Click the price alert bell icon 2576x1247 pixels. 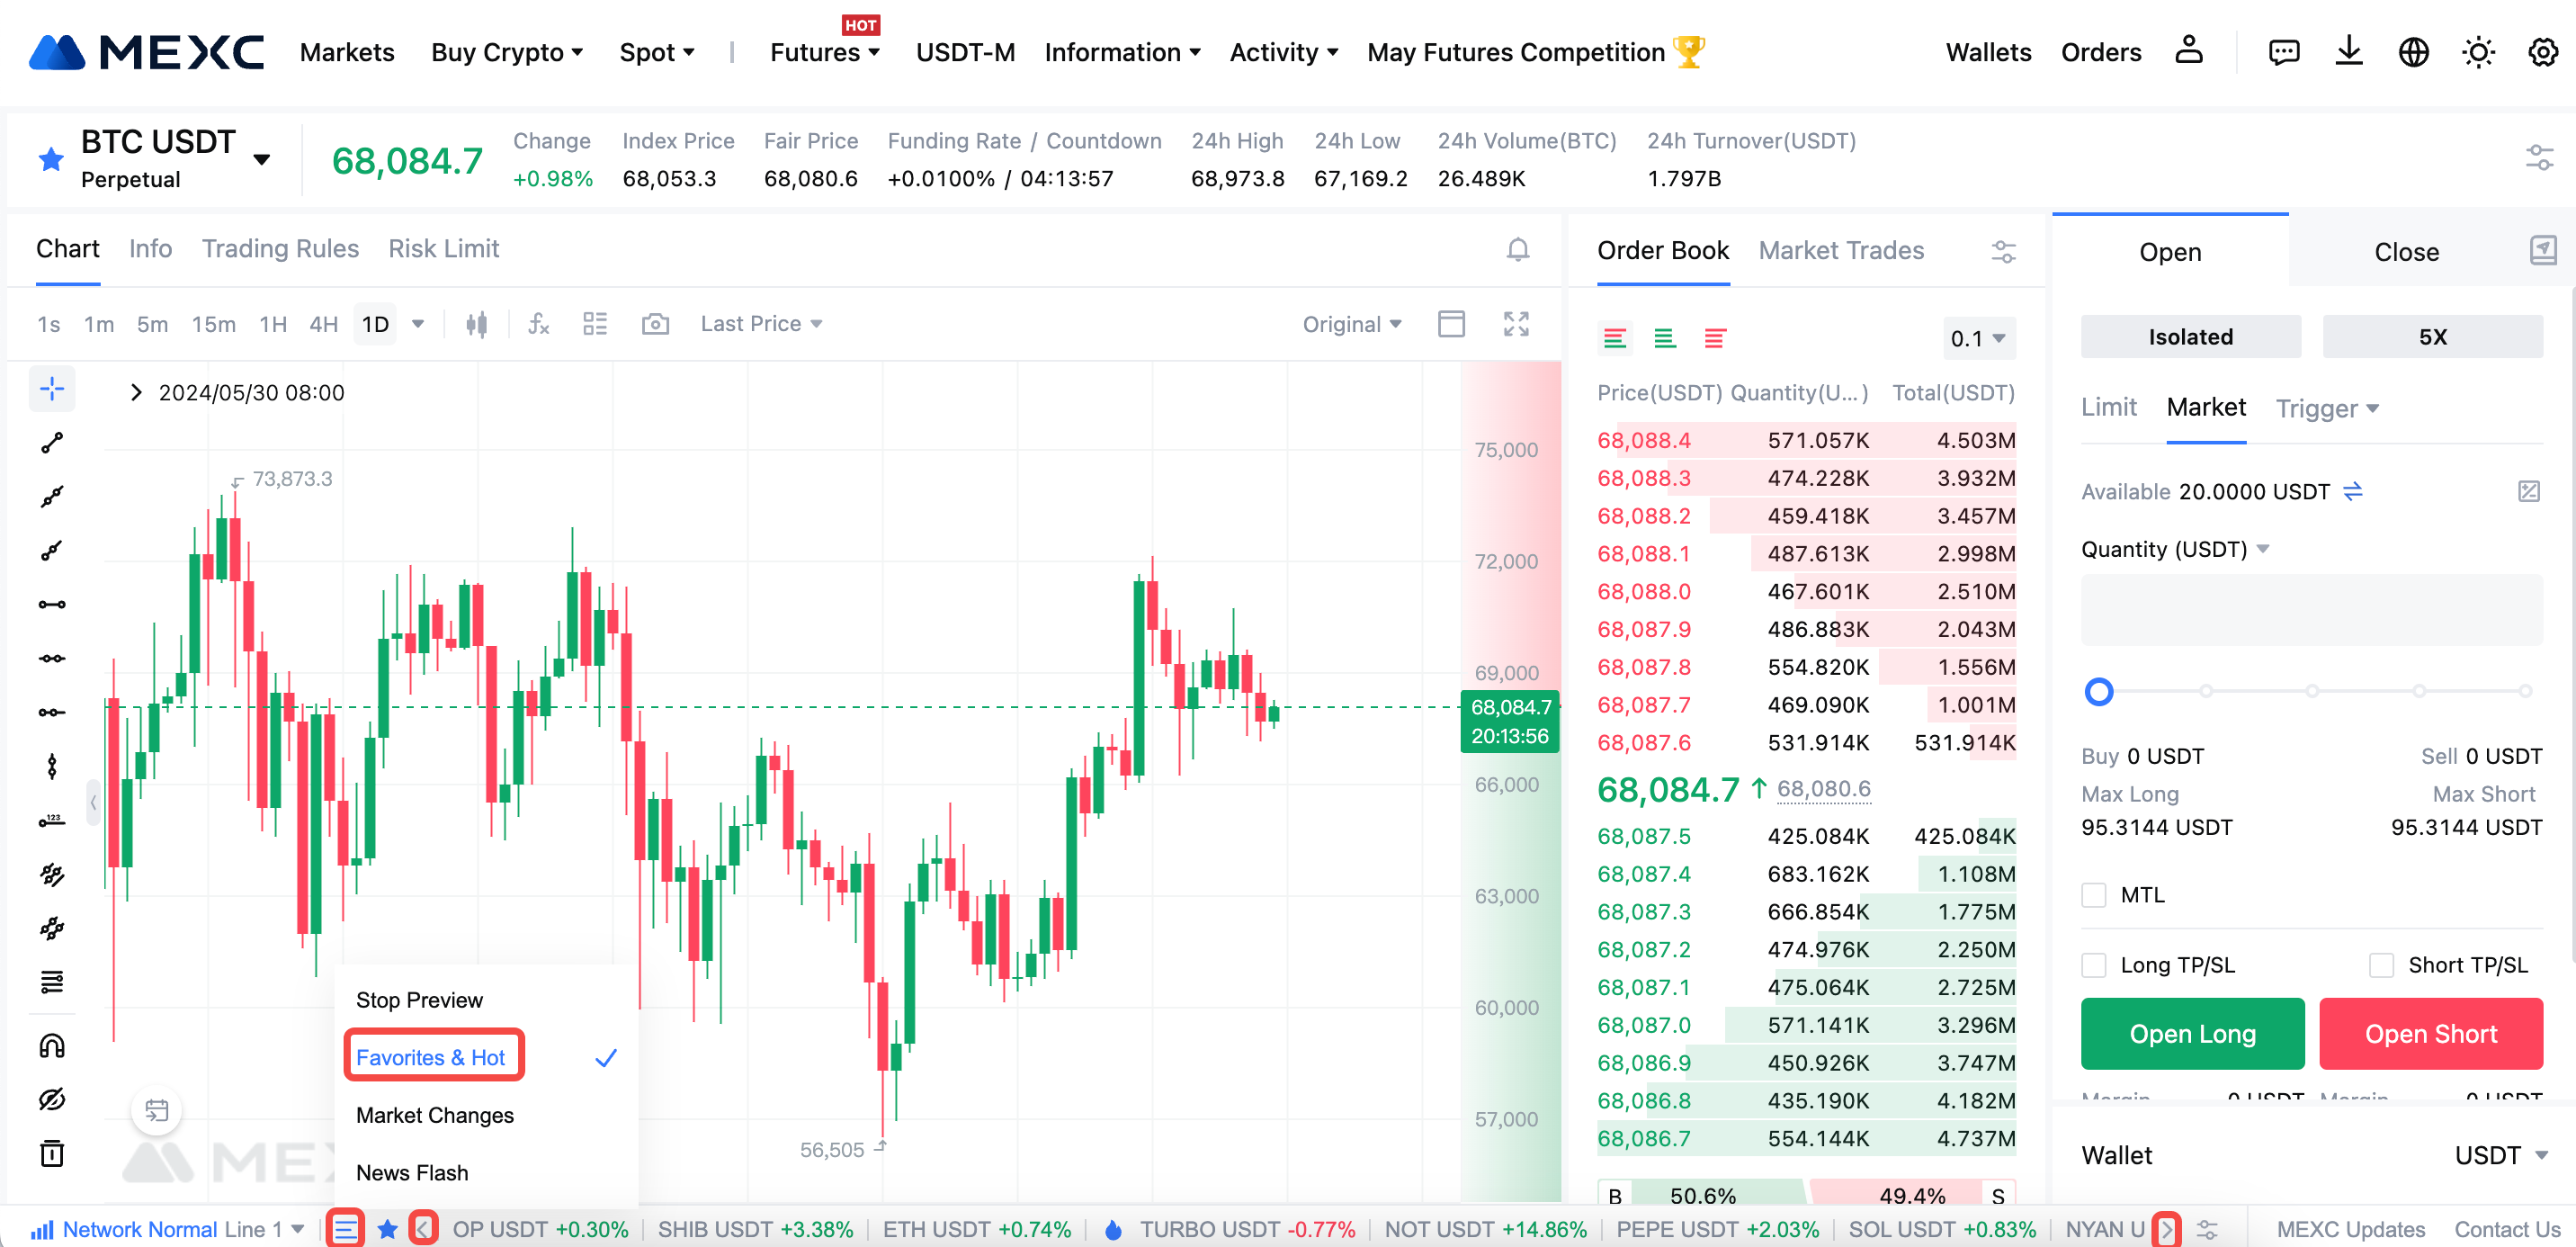click(x=1517, y=249)
